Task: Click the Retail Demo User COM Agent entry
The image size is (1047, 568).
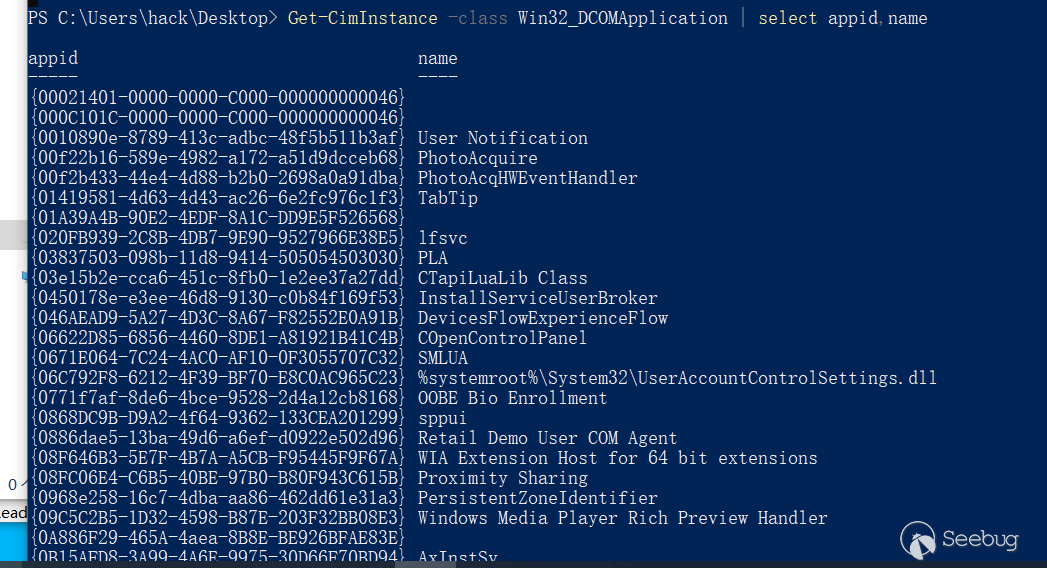Action: click(547, 438)
